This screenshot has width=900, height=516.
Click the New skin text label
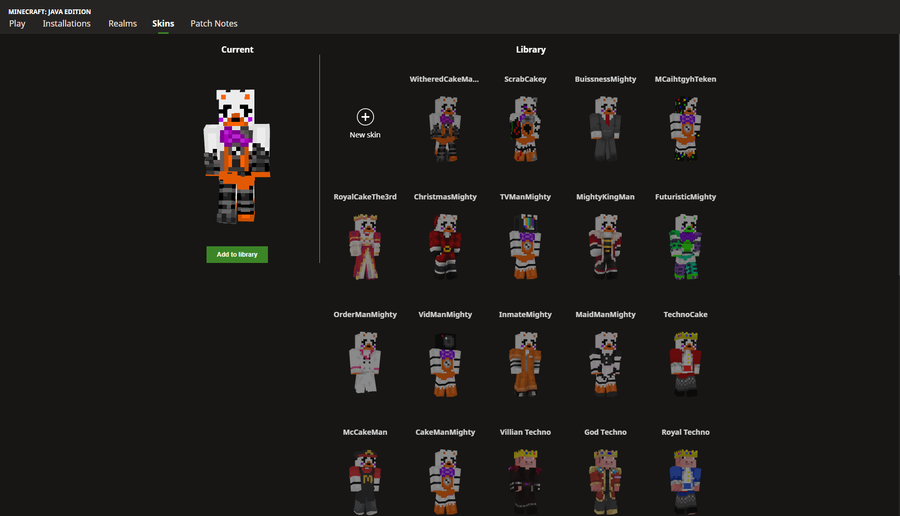coord(365,135)
